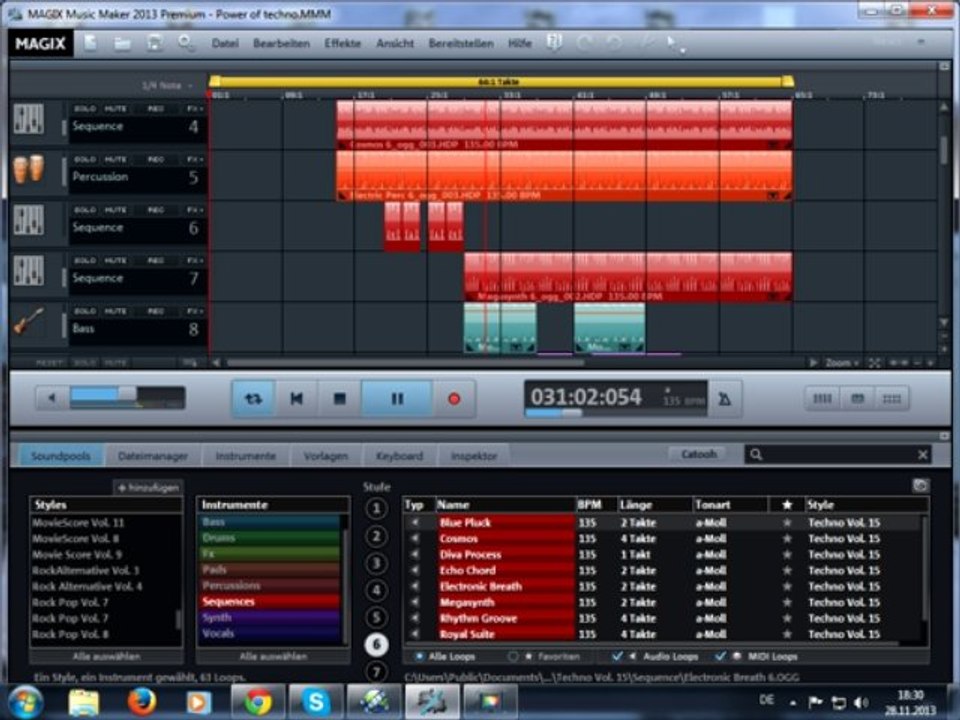Arm recording on Sequence 6 track
Image resolution: width=960 pixels, height=720 pixels.
click(156, 210)
